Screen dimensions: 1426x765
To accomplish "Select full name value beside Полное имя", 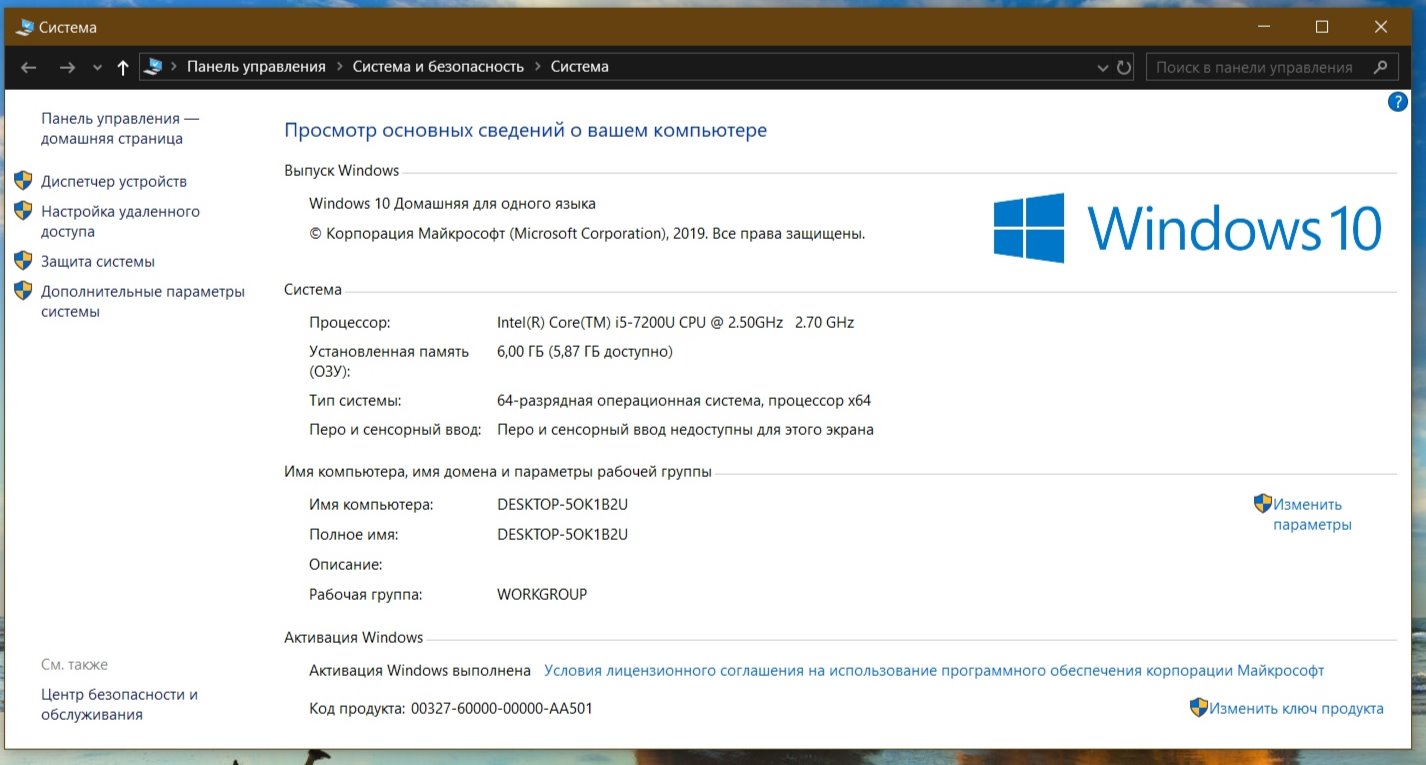I will click(562, 534).
